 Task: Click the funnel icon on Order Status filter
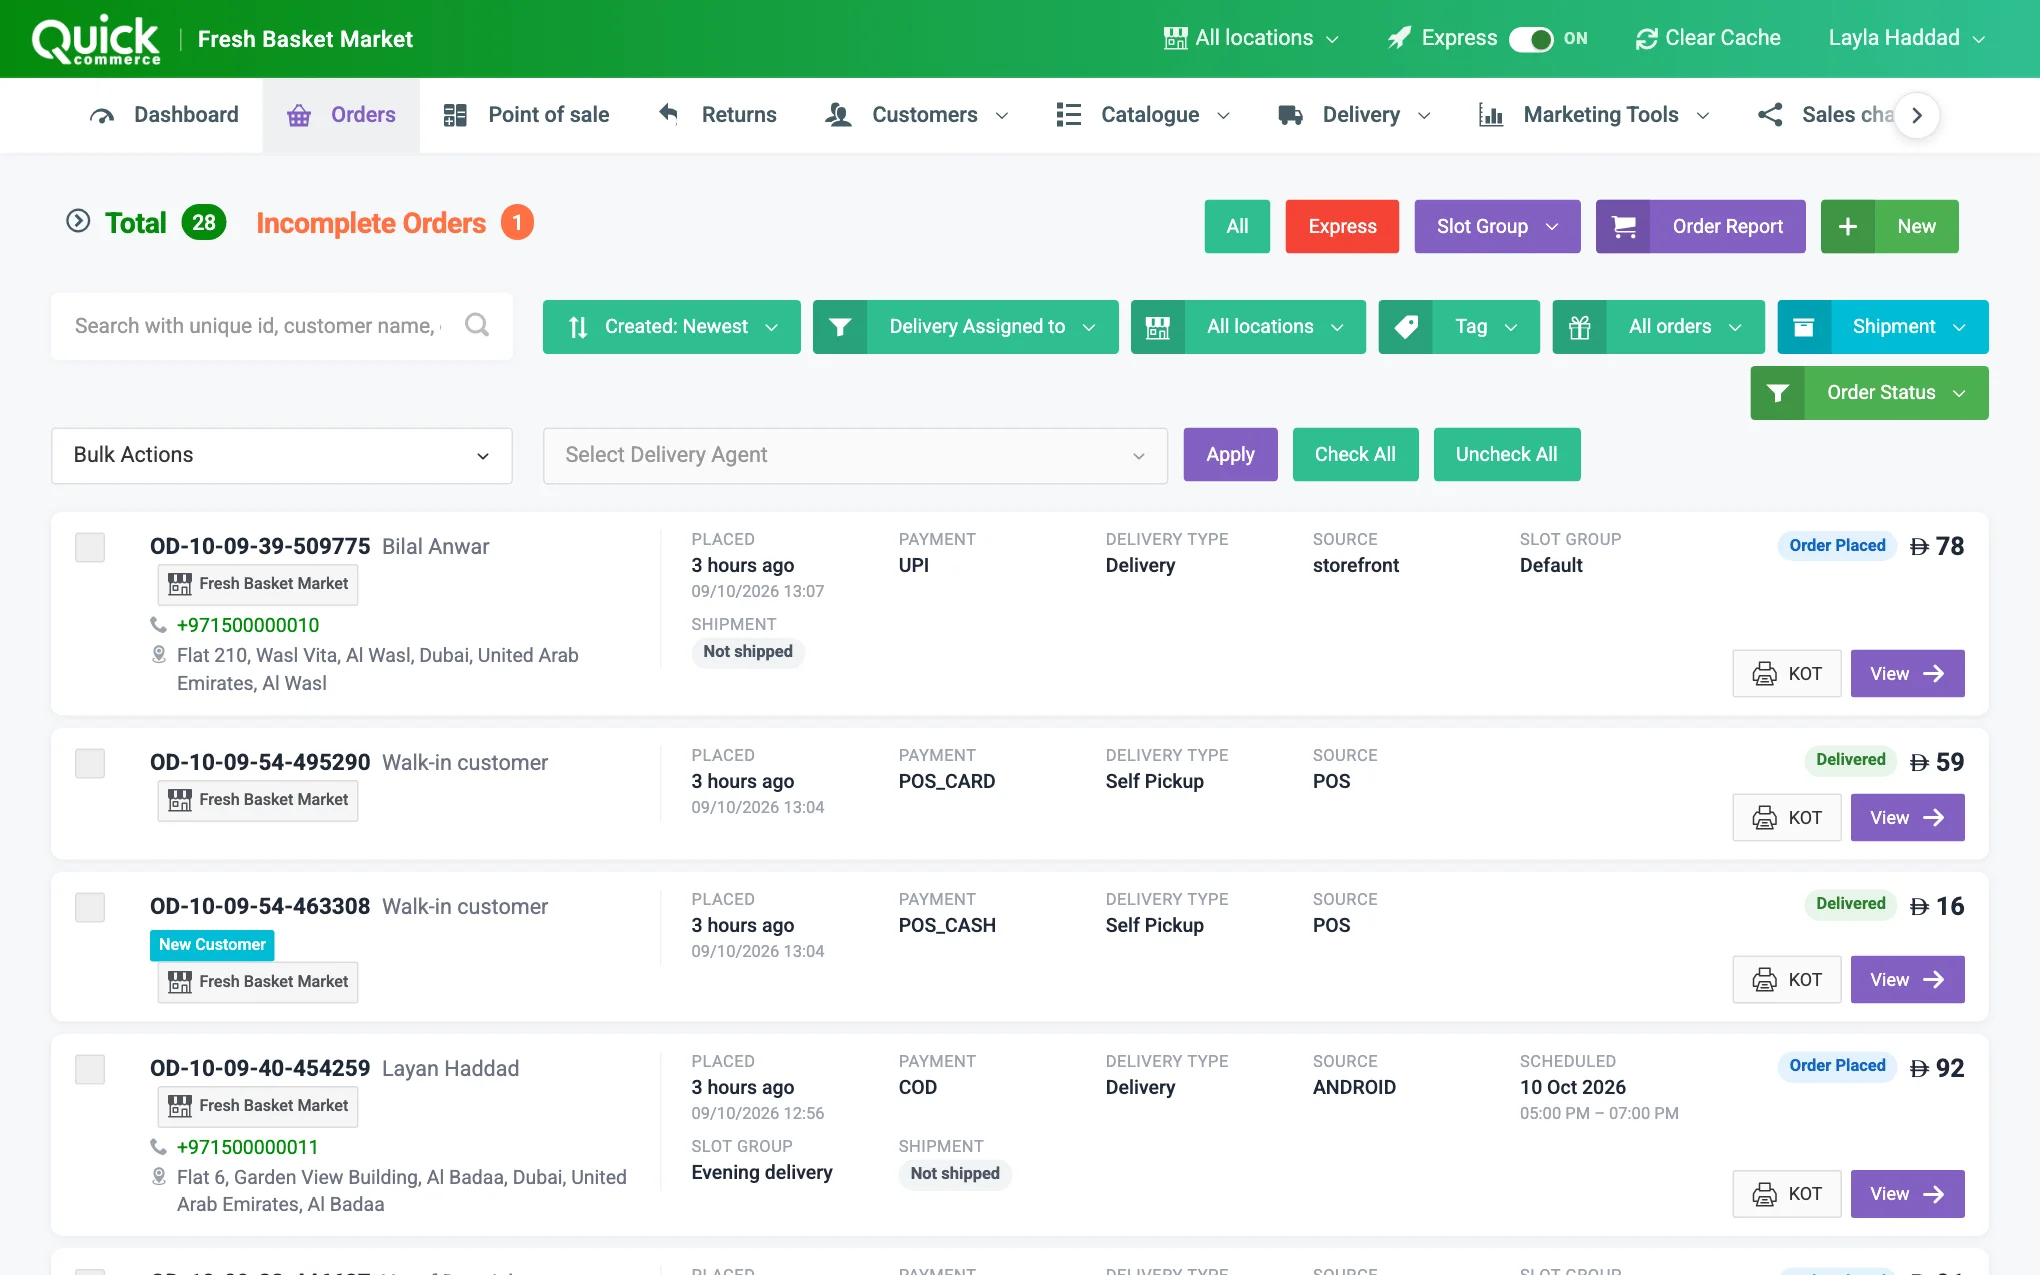point(1778,393)
